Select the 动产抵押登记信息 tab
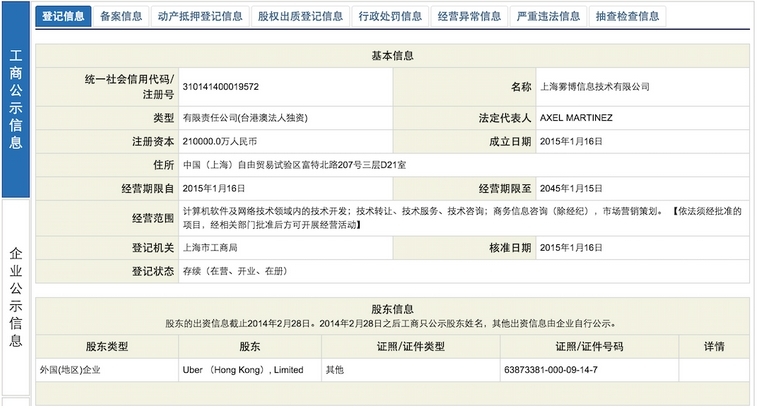The height and width of the screenshot is (409, 757). coord(200,16)
